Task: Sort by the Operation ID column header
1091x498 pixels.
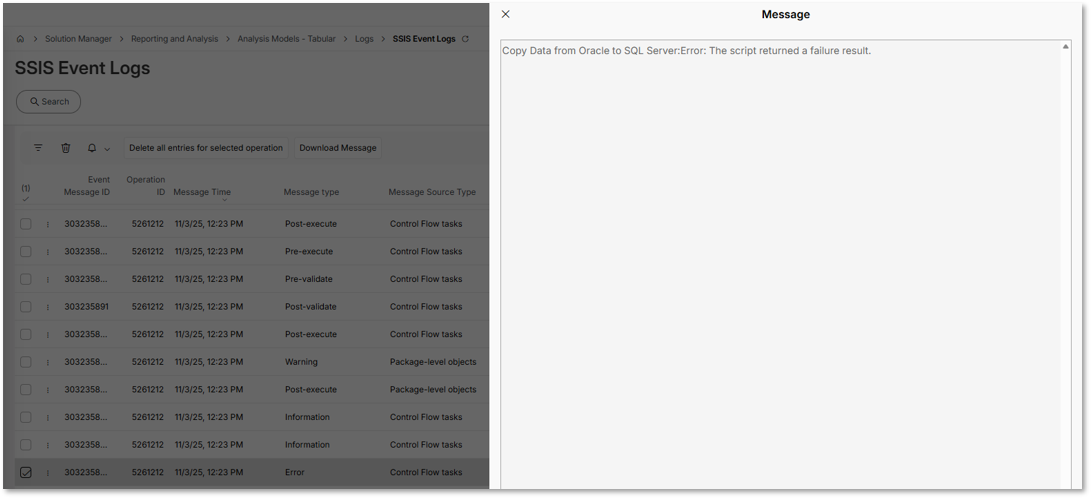Action: coord(146,186)
